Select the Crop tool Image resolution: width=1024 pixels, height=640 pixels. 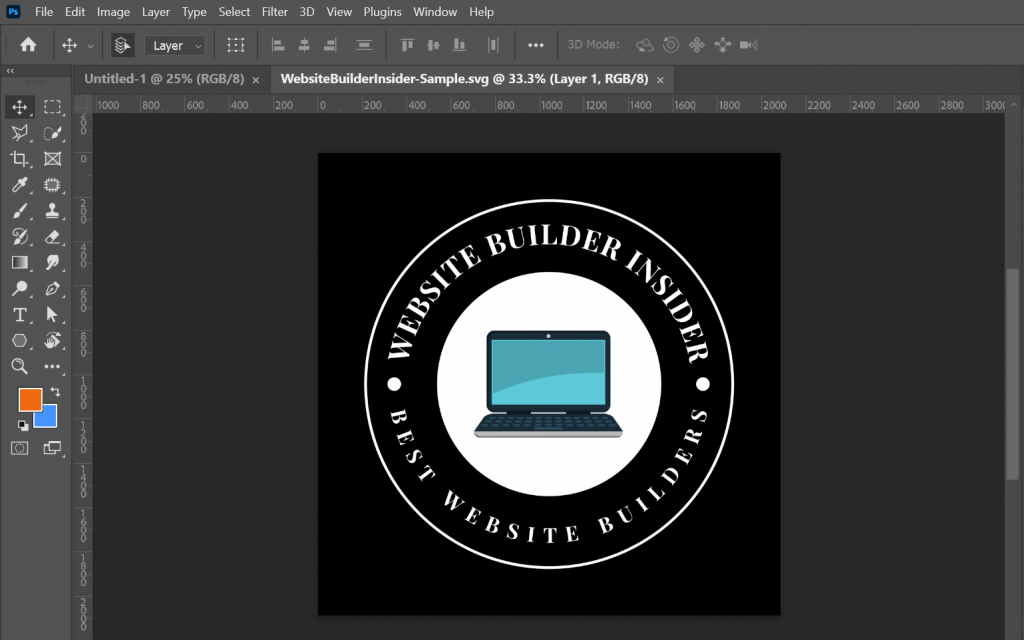[x=20, y=158]
